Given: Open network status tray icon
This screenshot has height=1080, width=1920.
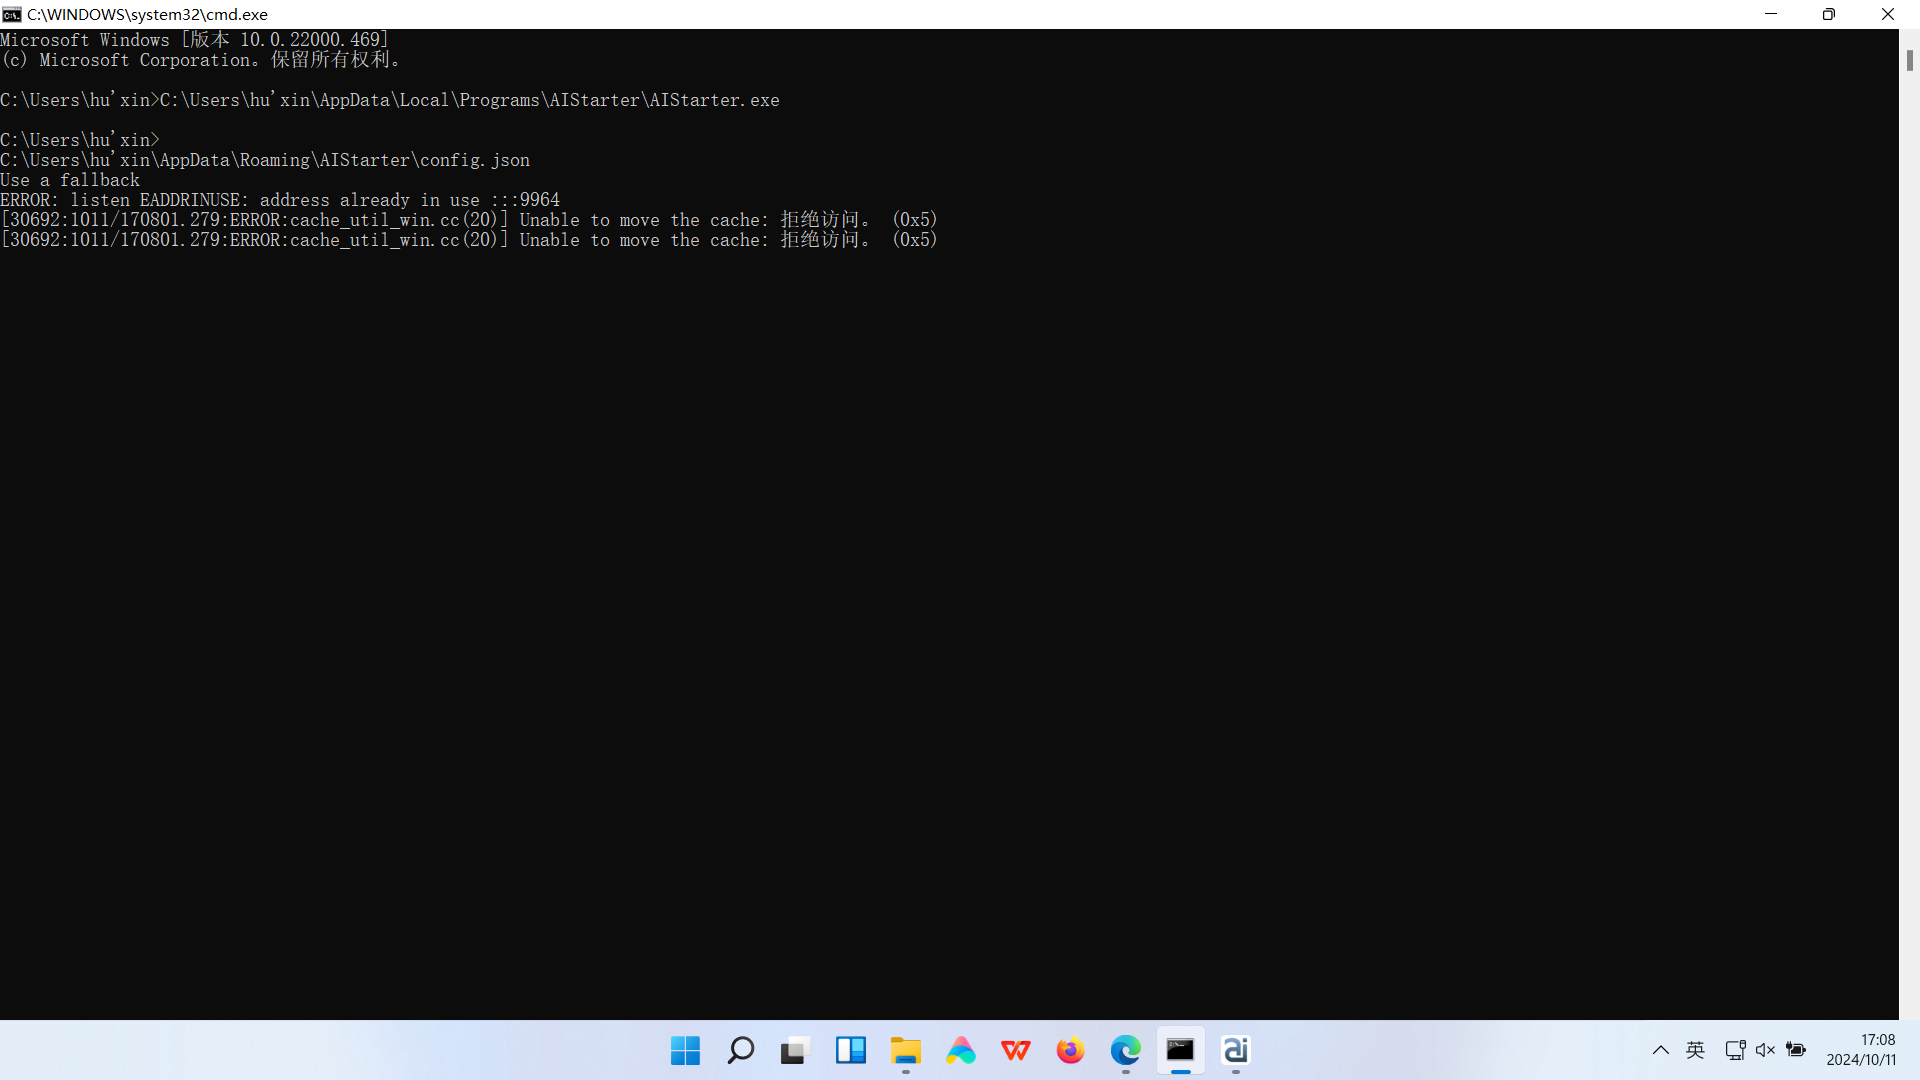Looking at the screenshot, I should pyautogui.click(x=1735, y=1050).
